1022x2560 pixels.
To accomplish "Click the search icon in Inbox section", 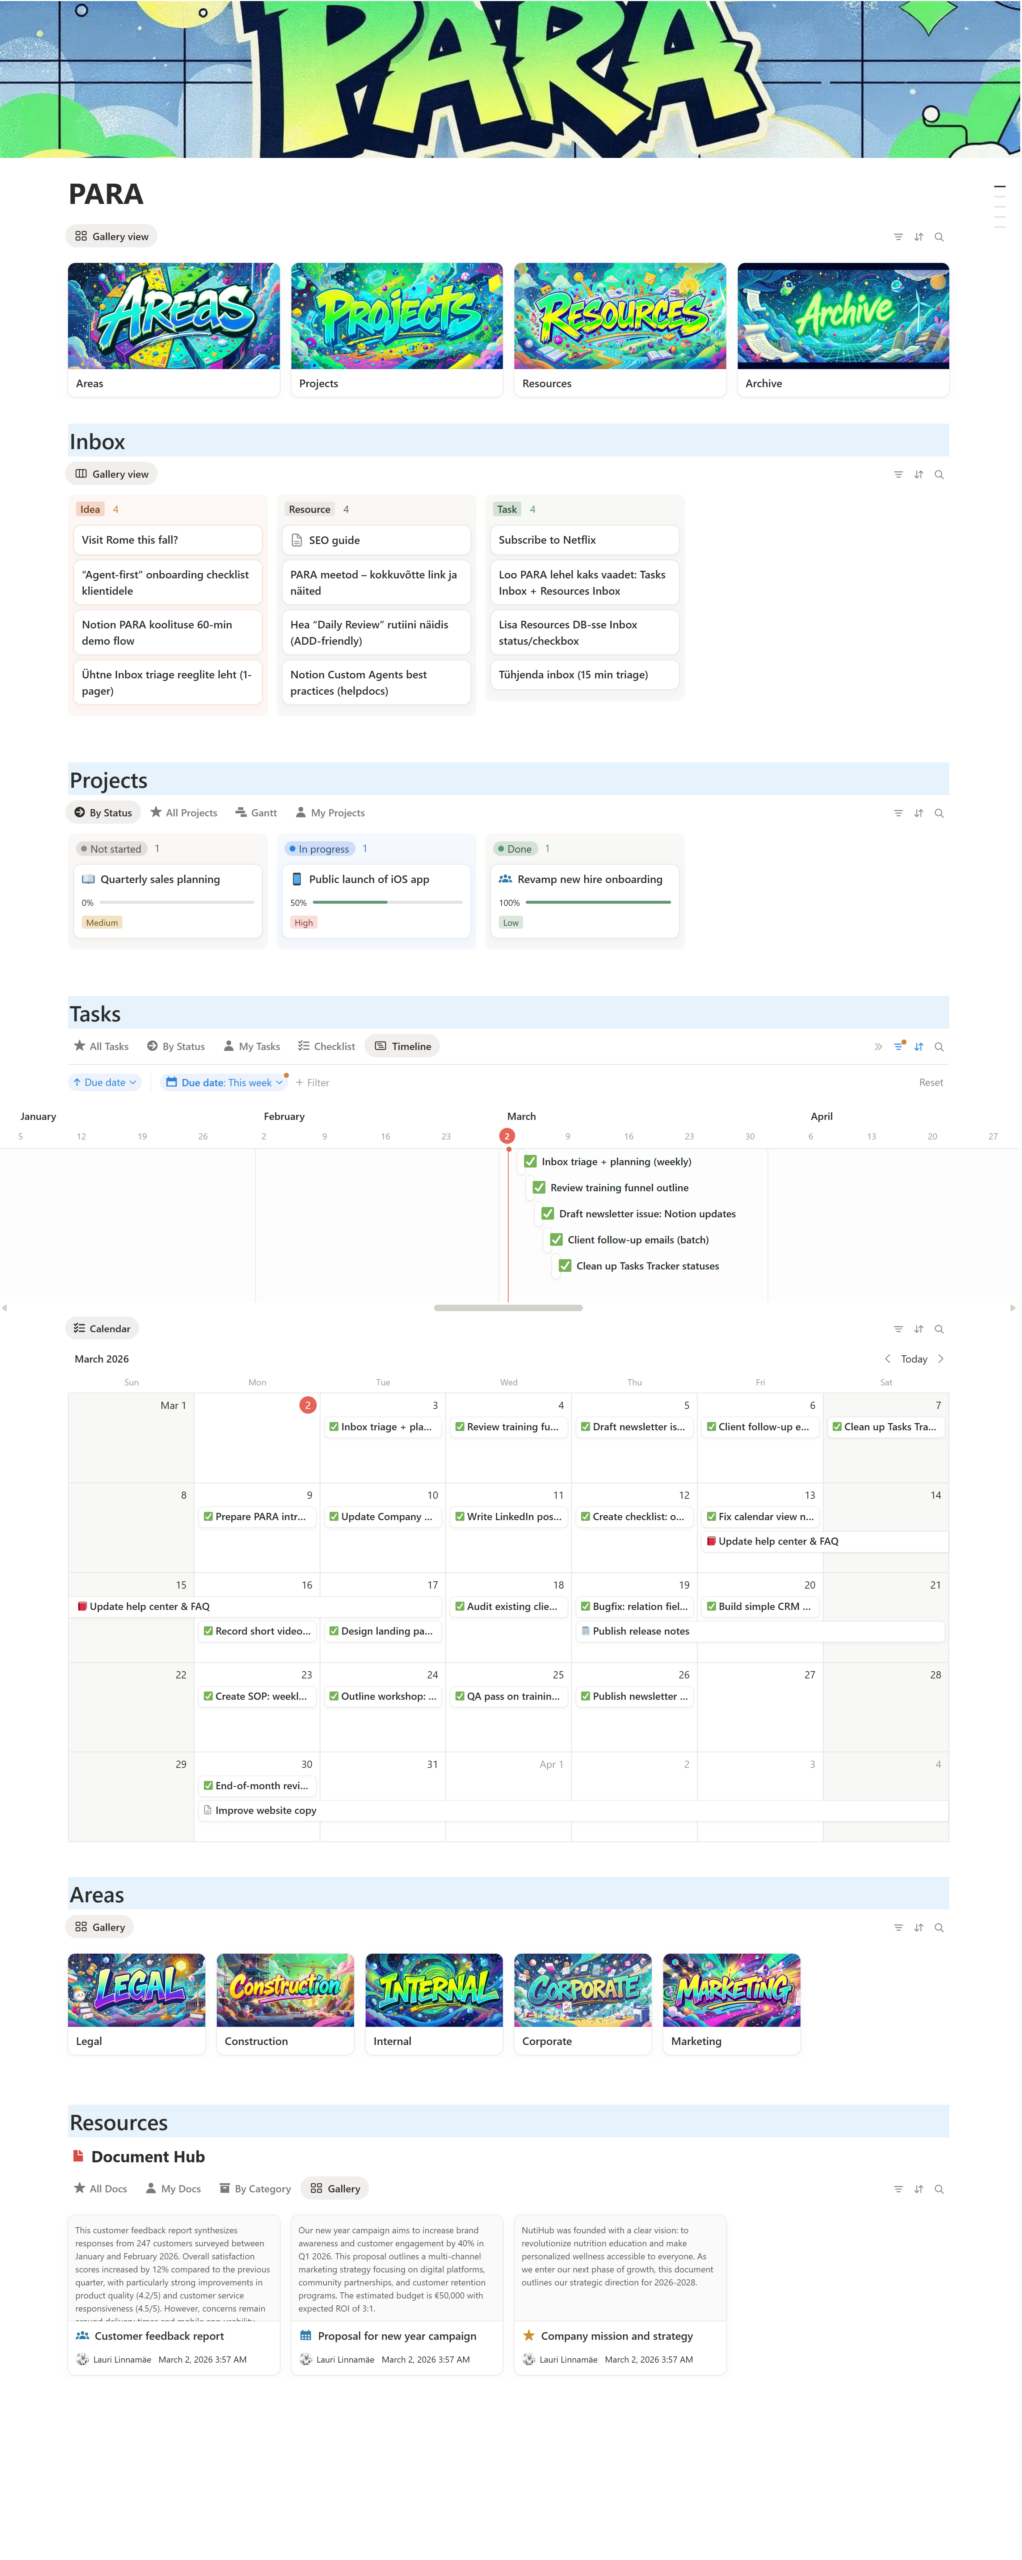I will tap(938, 475).
